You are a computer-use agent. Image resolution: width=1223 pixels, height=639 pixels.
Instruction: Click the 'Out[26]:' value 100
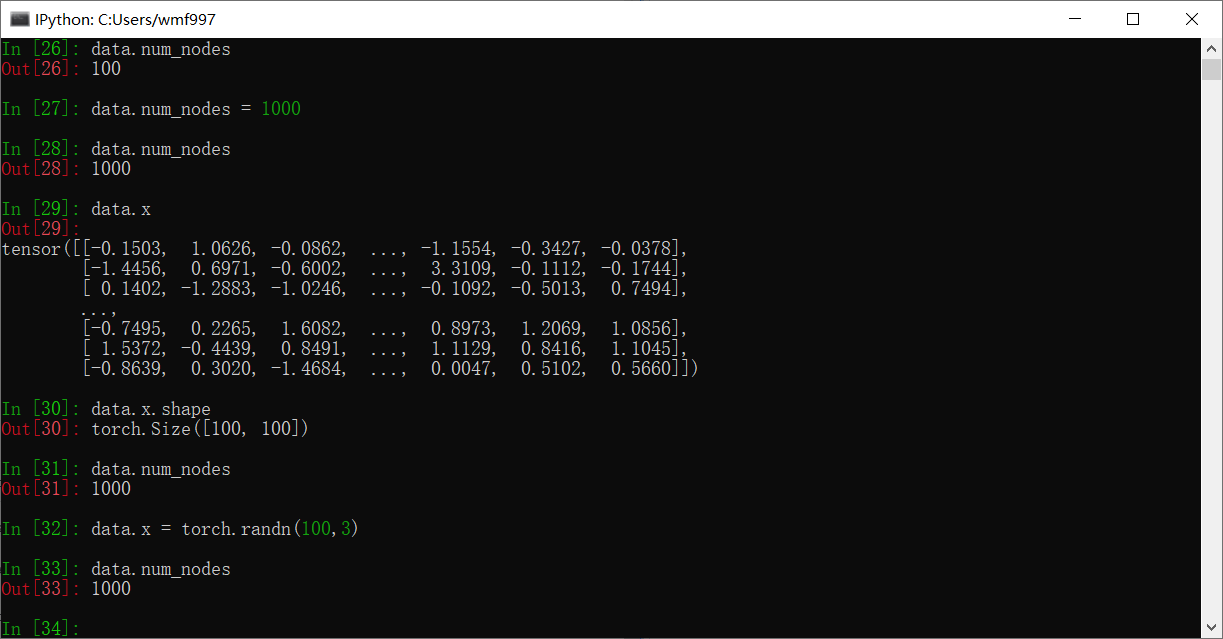click(x=106, y=69)
